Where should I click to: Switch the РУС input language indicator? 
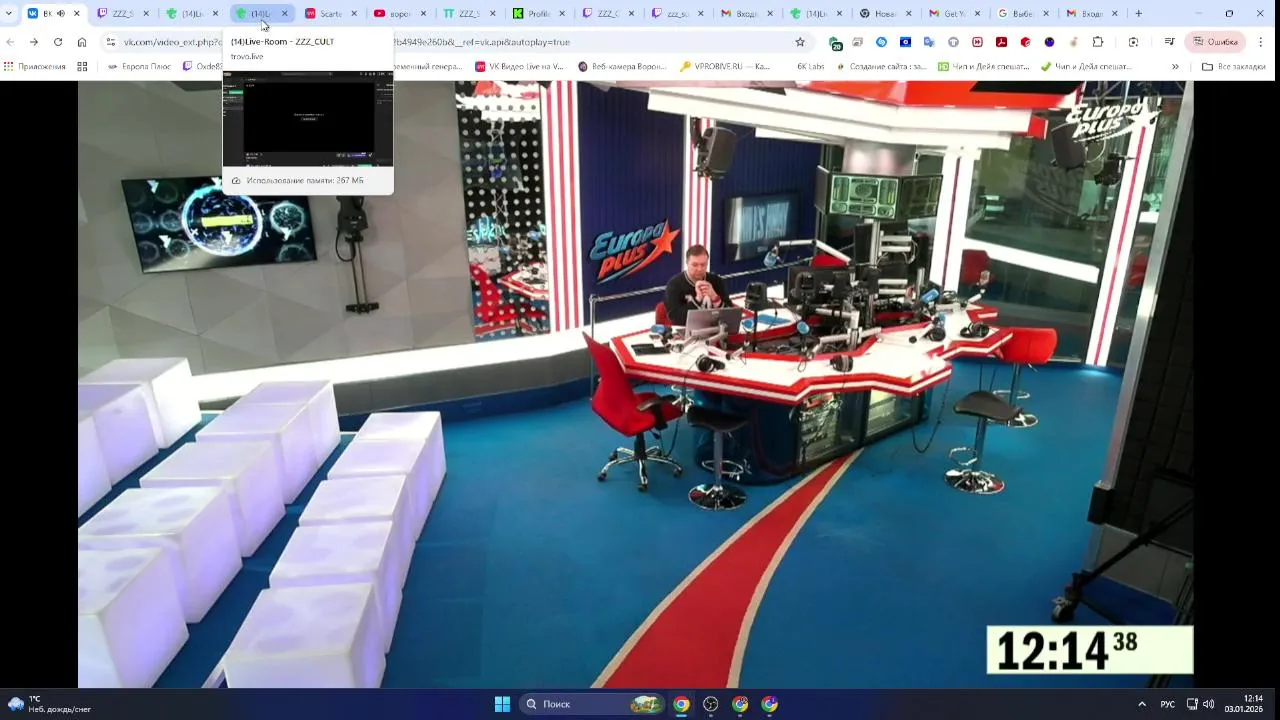1167,704
